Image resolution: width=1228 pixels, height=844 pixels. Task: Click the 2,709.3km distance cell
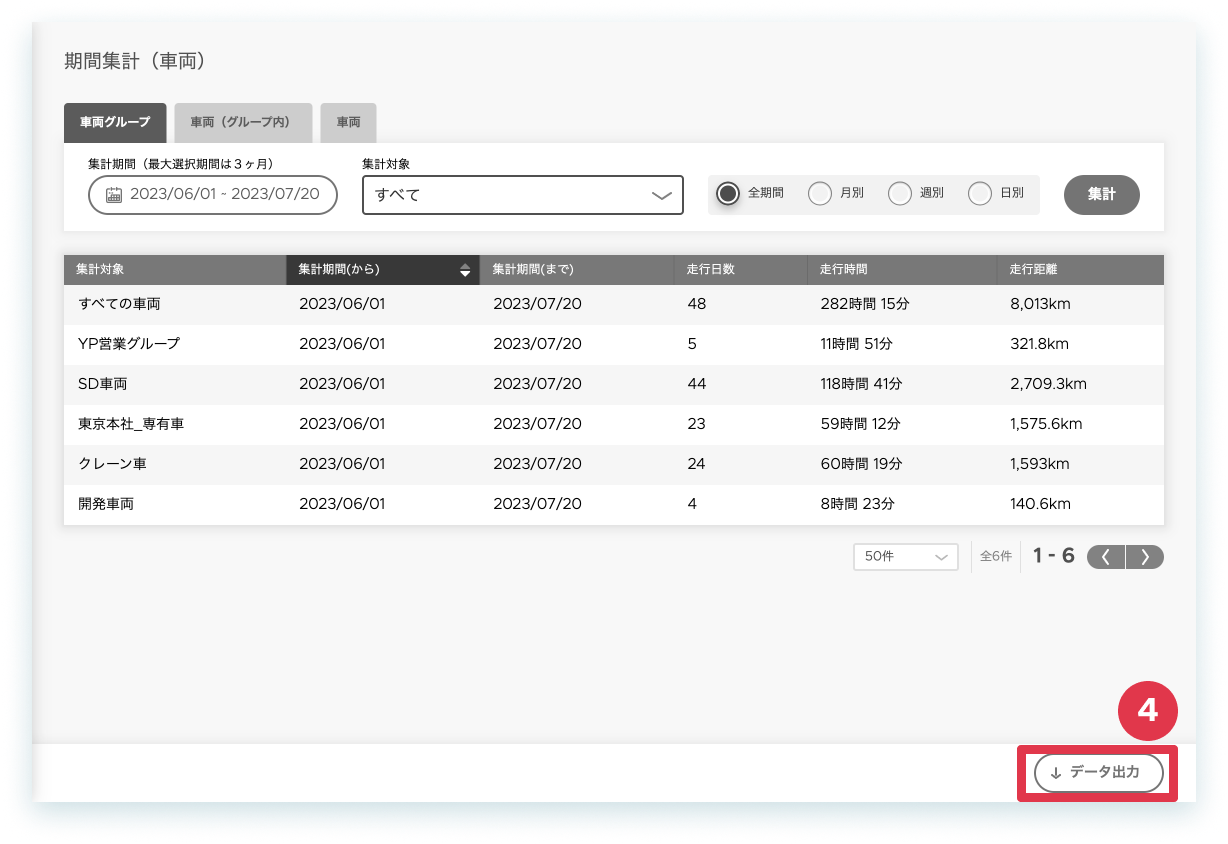point(1048,384)
